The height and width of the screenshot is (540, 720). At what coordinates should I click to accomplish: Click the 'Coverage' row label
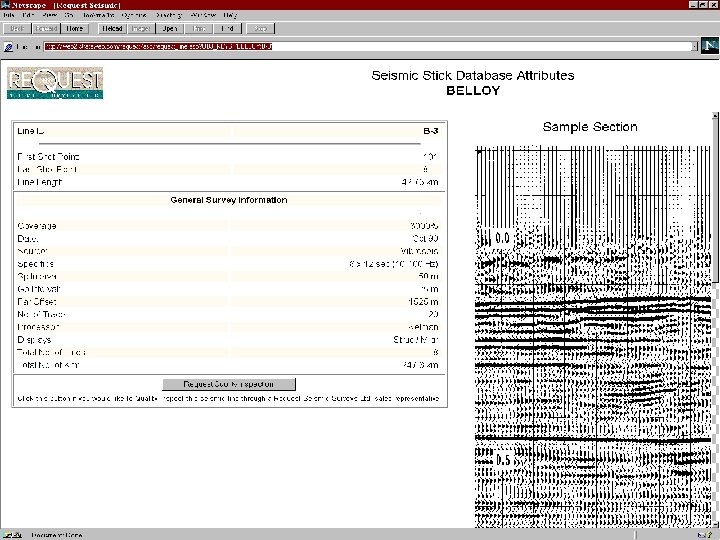[37, 226]
